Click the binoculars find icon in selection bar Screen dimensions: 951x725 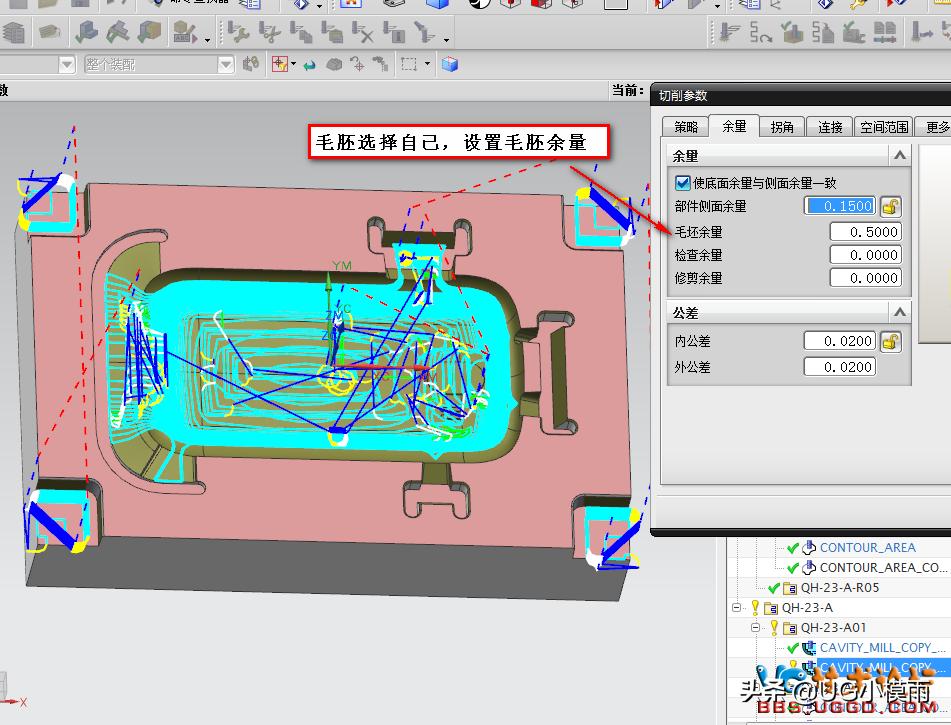(x=251, y=65)
